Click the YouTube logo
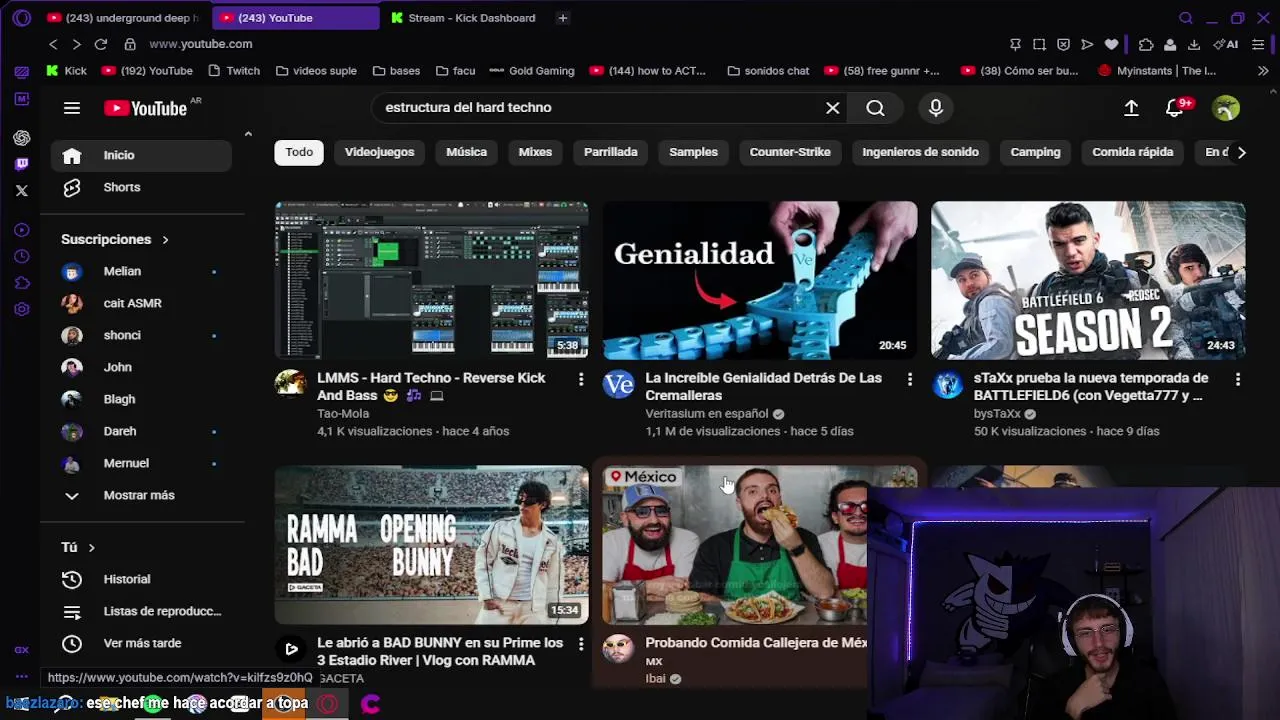Screen dimensions: 1280x720 point(146,108)
